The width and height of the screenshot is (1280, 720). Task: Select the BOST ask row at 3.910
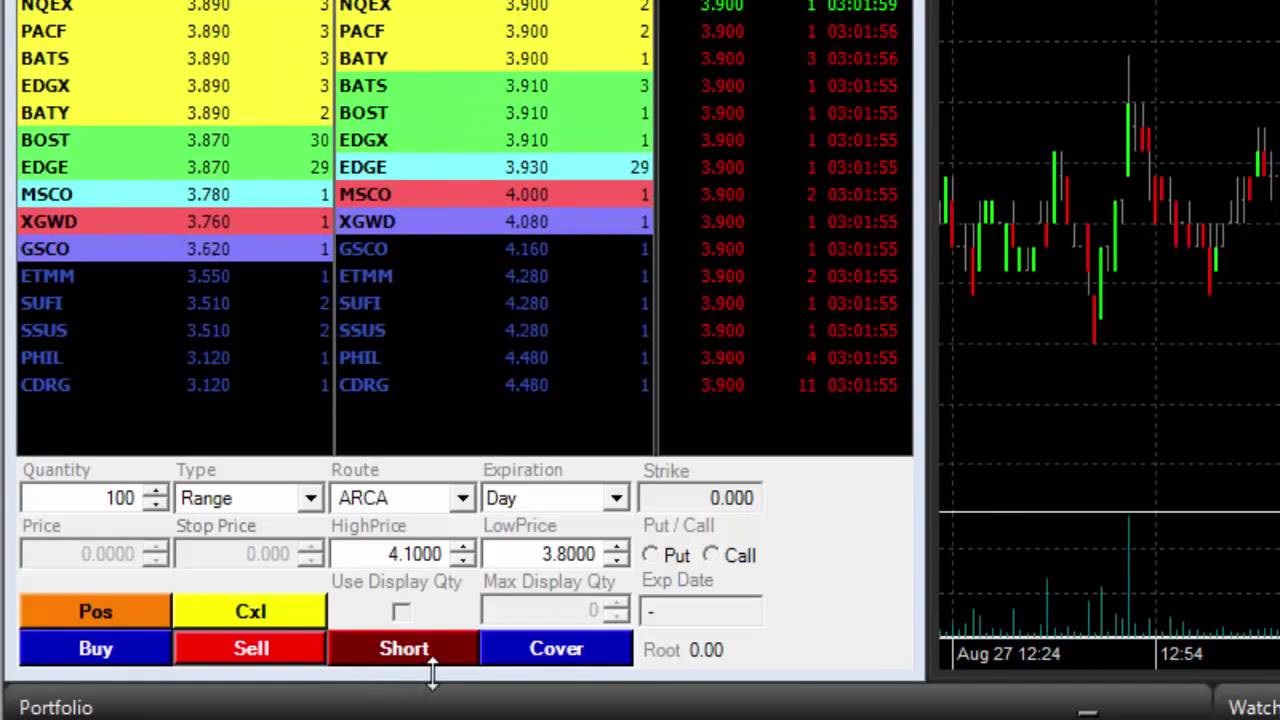[x=495, y=113]
